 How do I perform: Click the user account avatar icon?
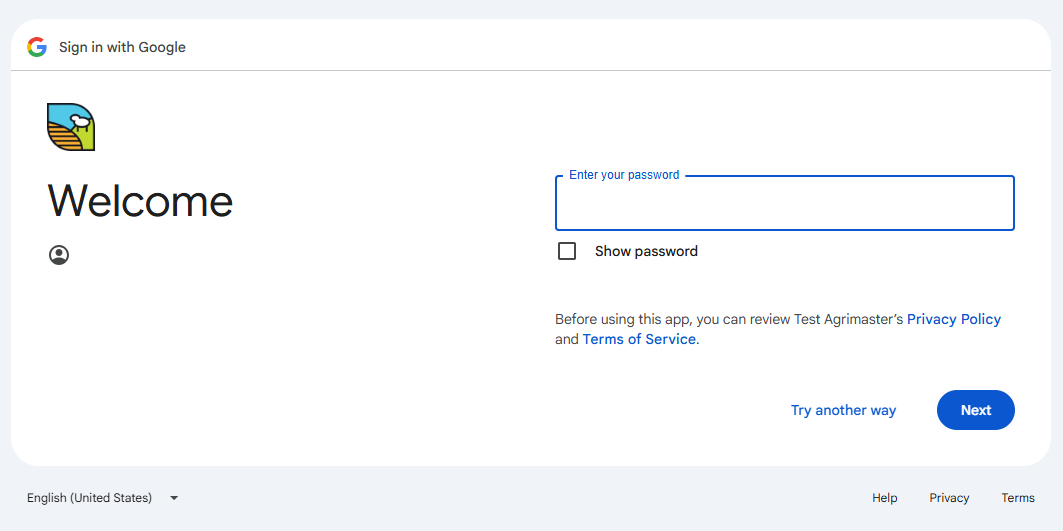59,255
